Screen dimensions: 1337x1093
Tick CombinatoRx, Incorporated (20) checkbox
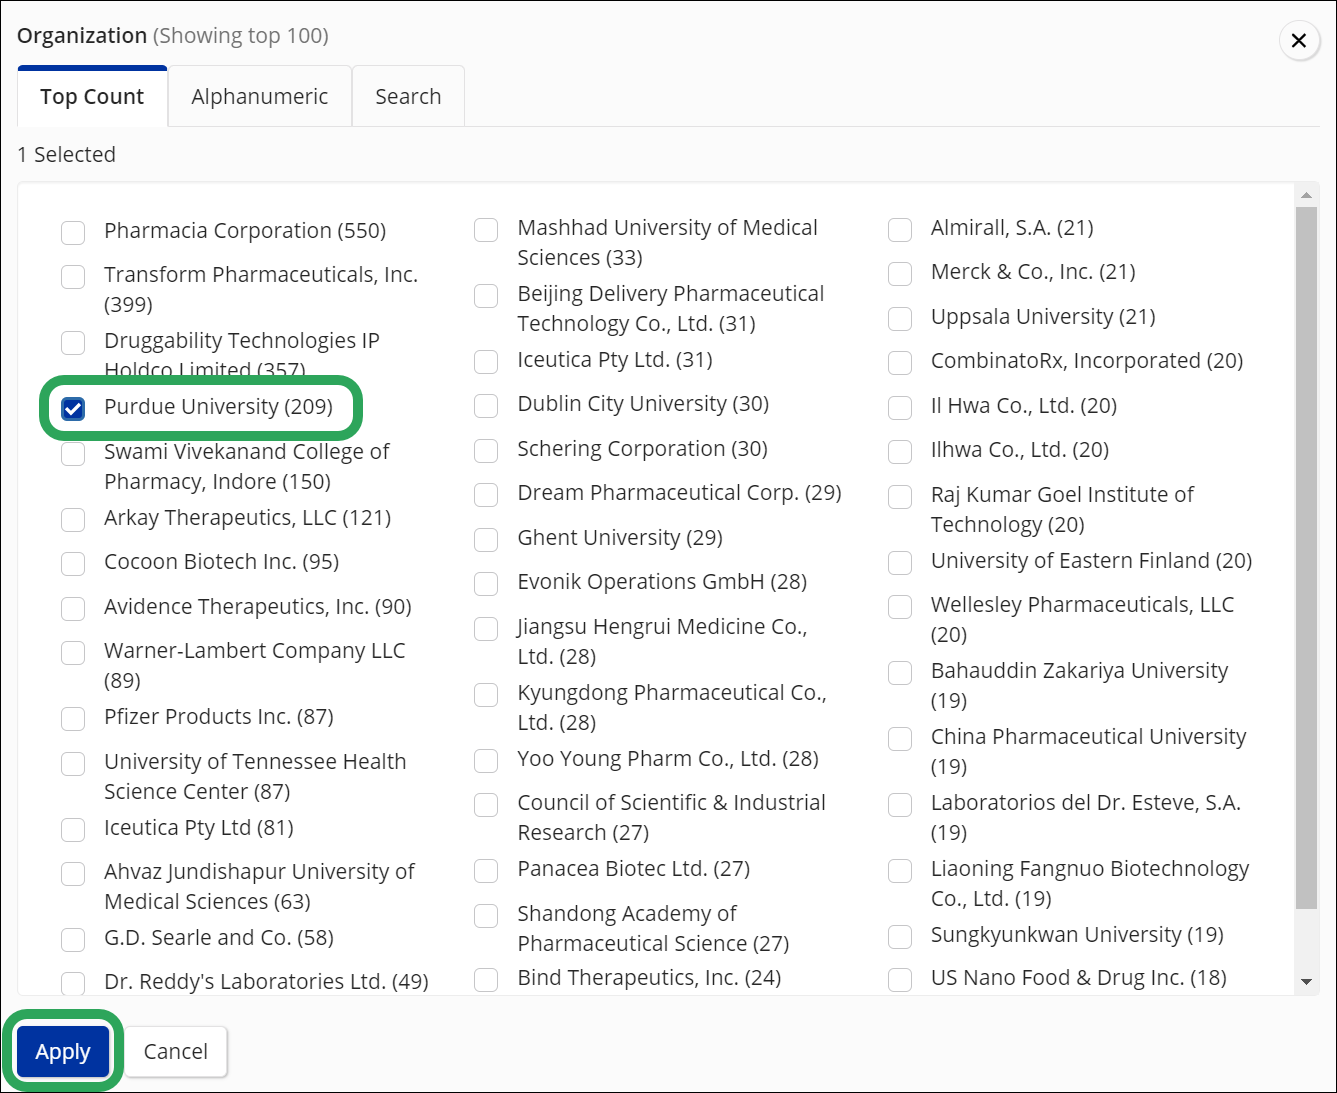point(900,362)
